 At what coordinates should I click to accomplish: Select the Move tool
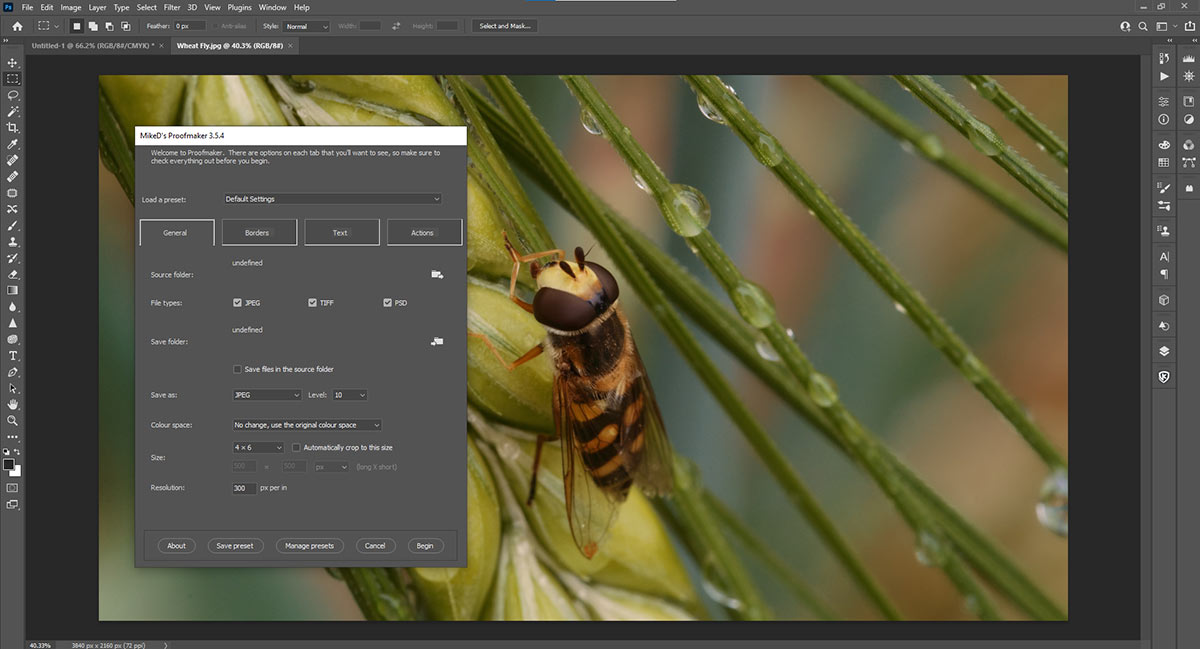coord(12,62)
